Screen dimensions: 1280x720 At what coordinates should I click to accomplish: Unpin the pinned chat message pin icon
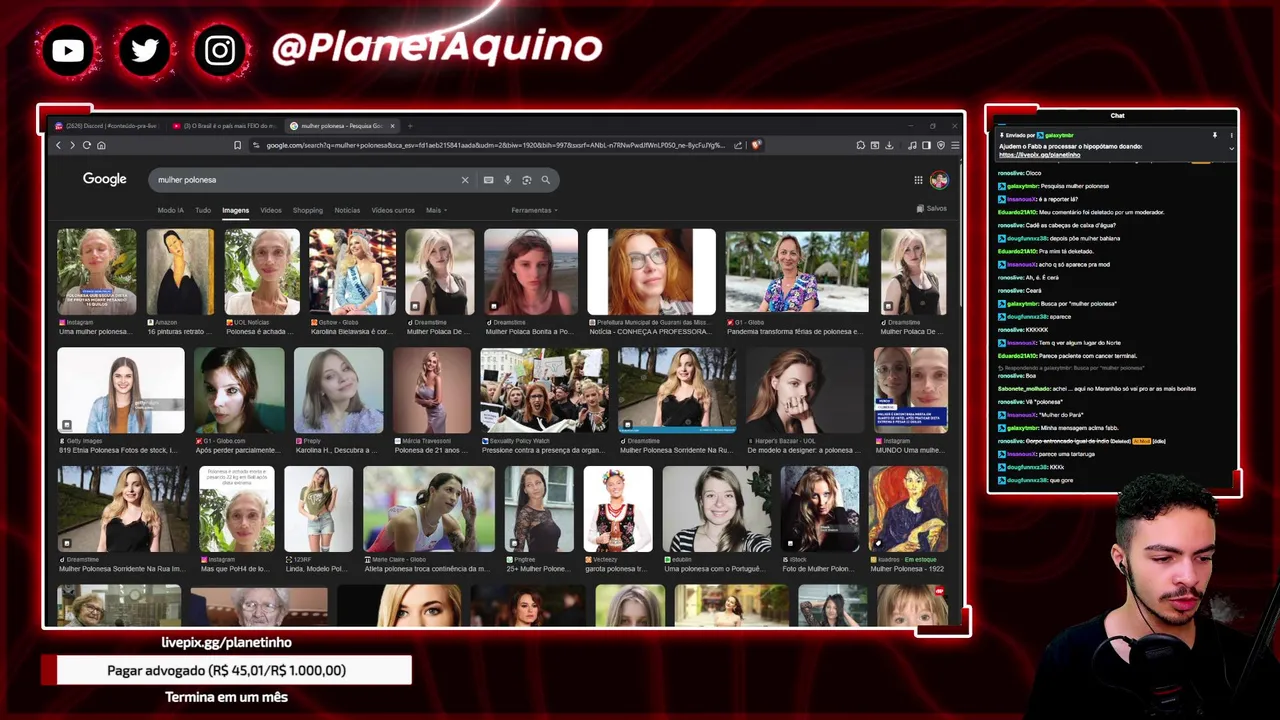click(1215, 135)
